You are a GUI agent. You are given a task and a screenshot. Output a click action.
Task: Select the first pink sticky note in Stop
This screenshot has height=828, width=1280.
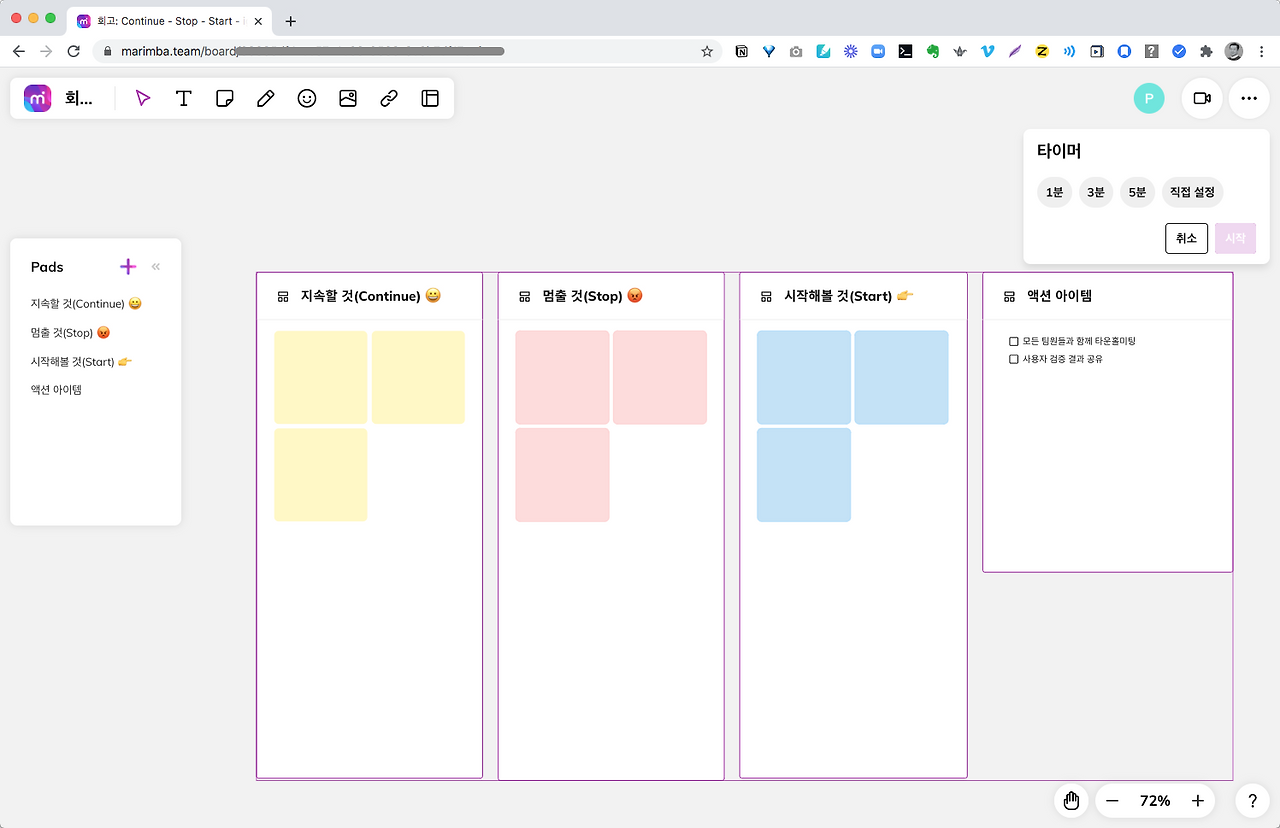(562, 377)
